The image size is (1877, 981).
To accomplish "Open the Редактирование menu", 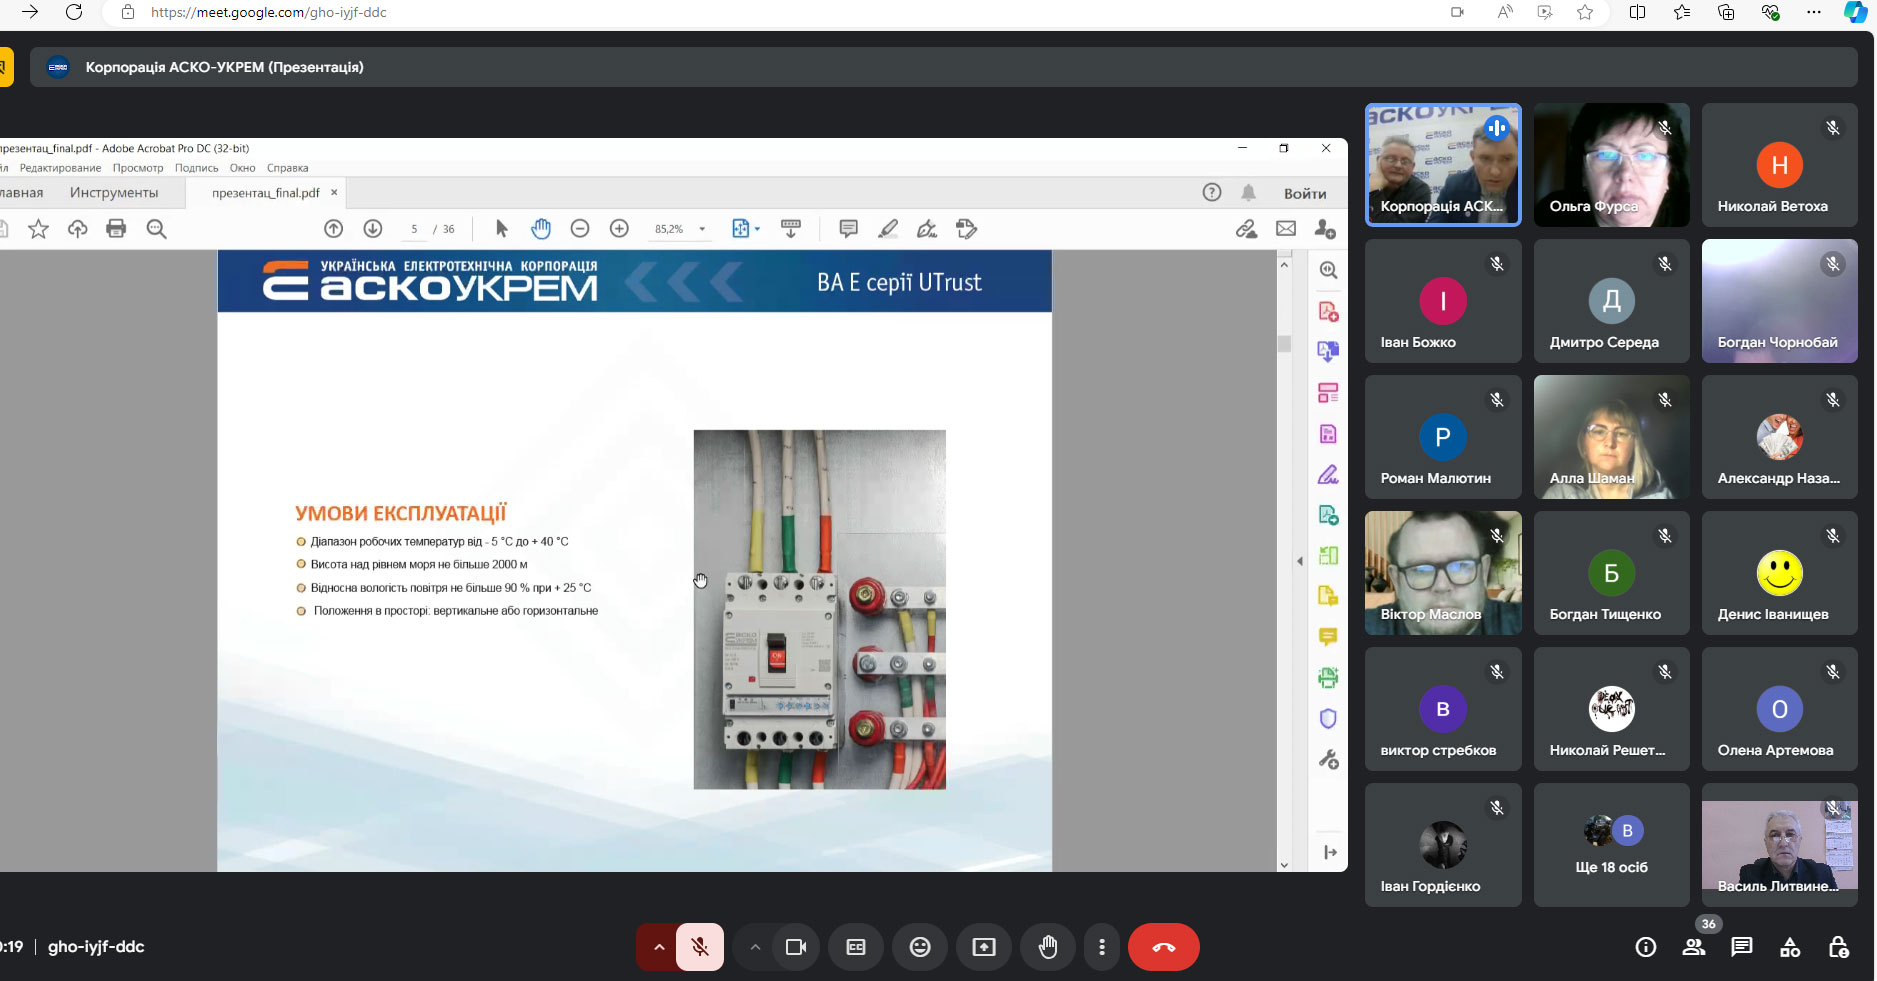I will 60,168.
